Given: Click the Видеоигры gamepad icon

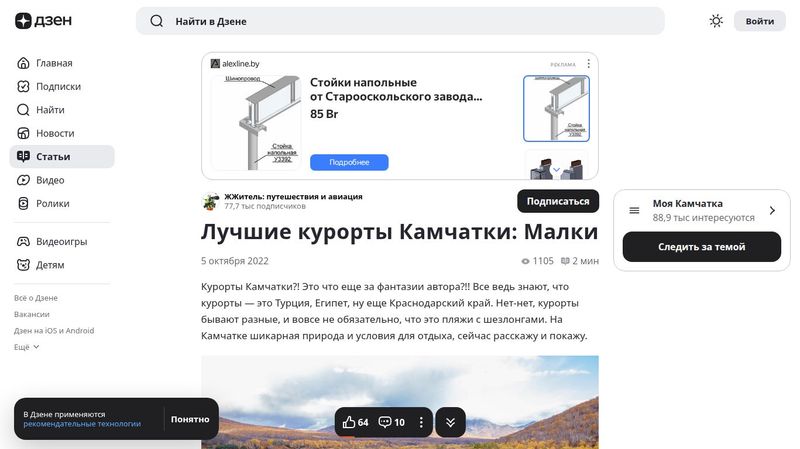Looking at the screenshot, I should [x=23, y=241].
